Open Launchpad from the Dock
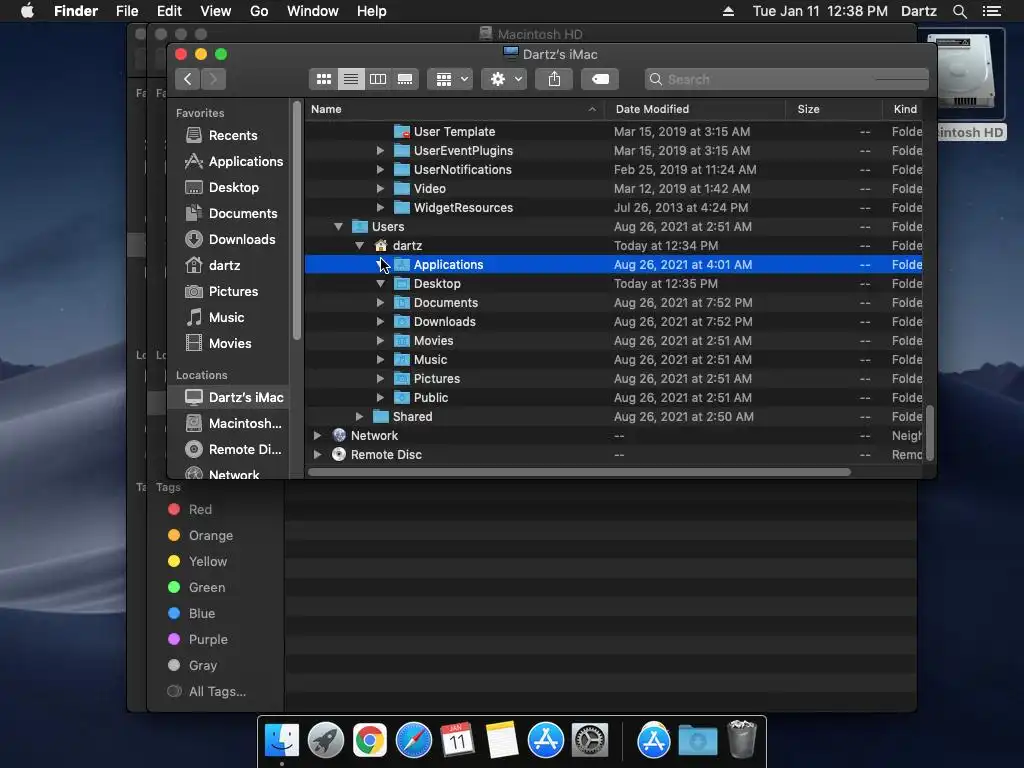 tap(325, 741)
